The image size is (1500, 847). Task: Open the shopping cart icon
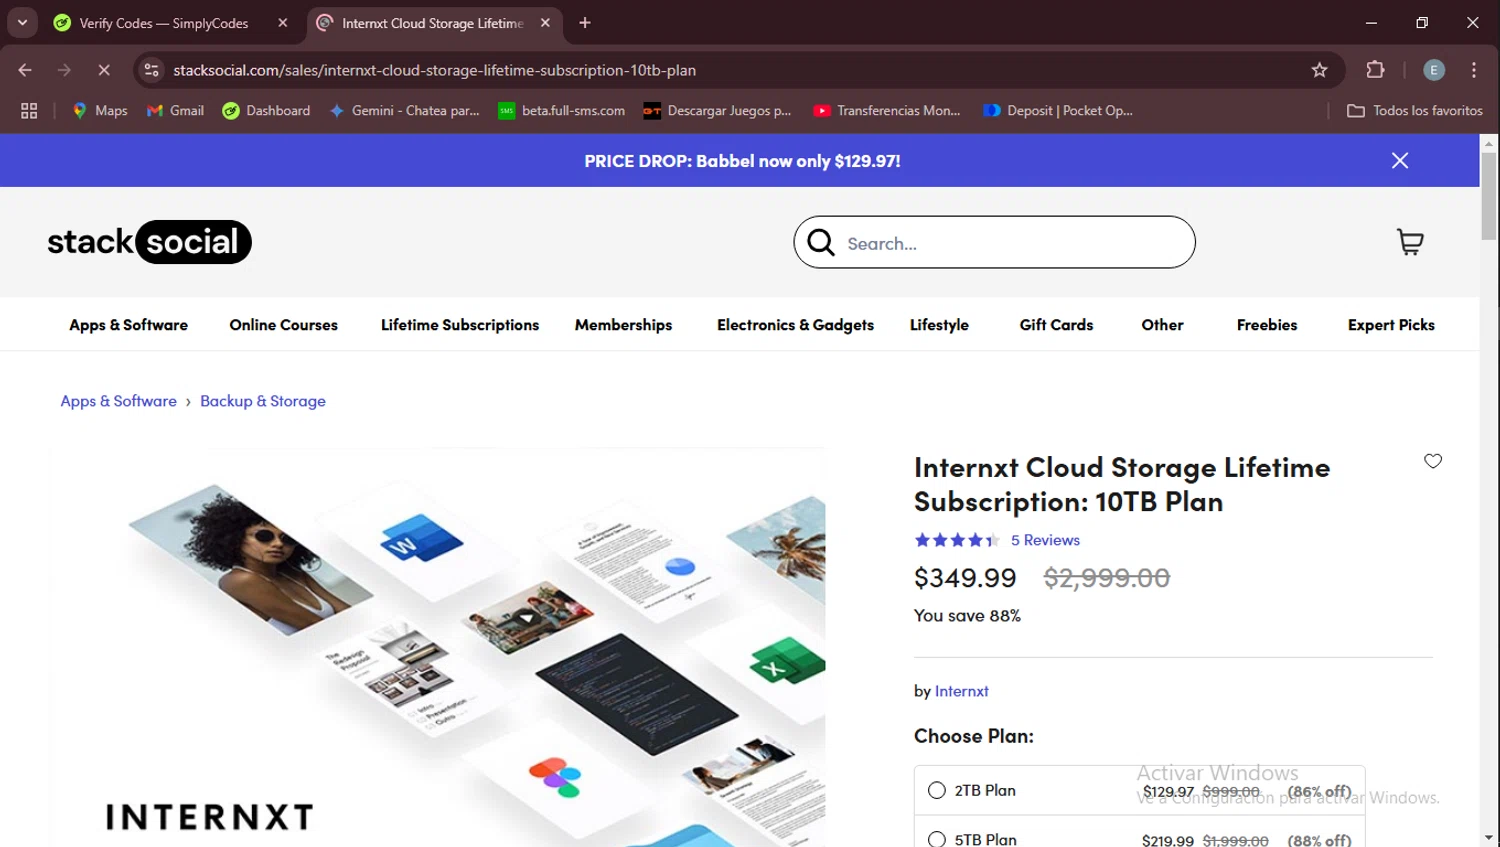tap(1410, 242)
